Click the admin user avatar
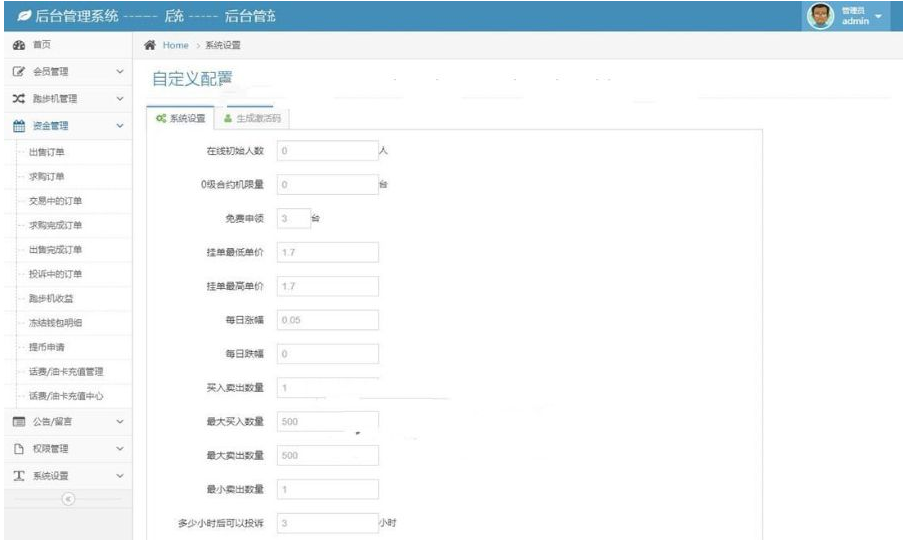 819,17
